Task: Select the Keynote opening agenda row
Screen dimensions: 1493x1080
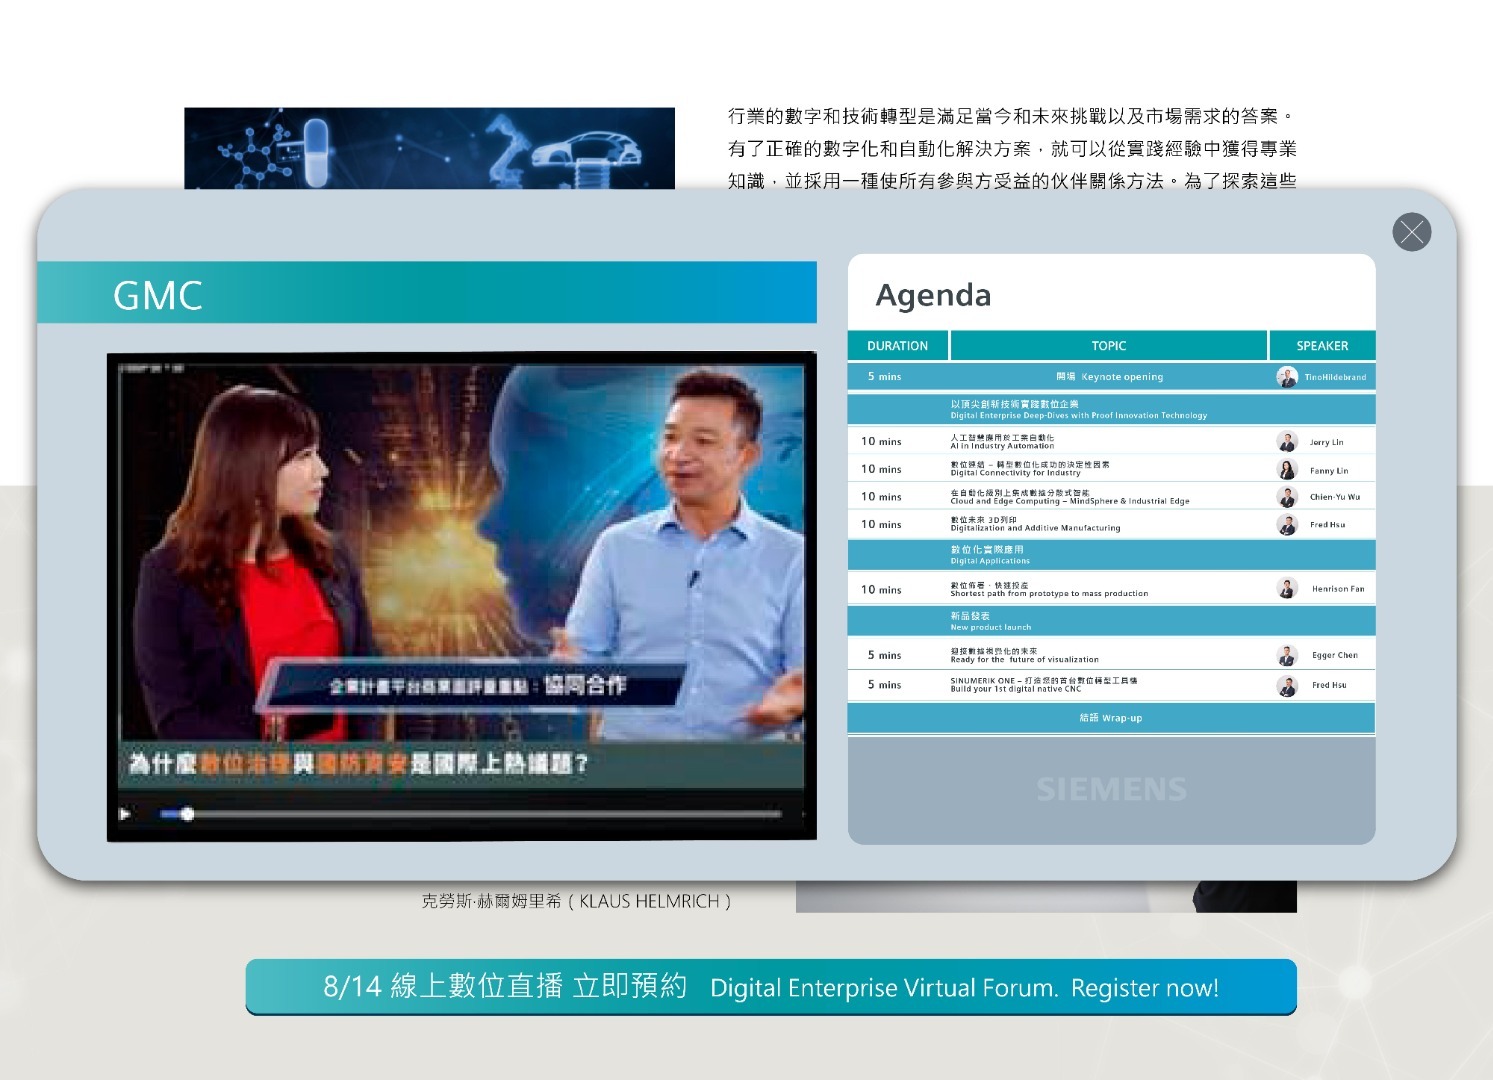Action: click(x=1111, y=377)
